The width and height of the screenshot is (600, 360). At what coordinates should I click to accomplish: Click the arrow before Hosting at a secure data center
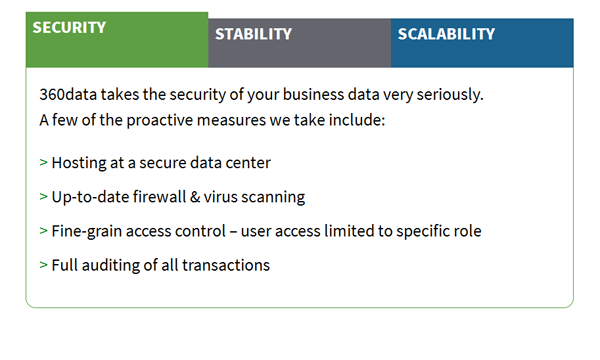[x=43, y=163]
